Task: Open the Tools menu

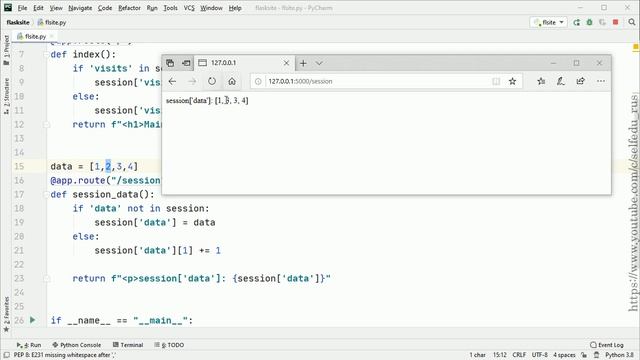Action: pos(170,8)
